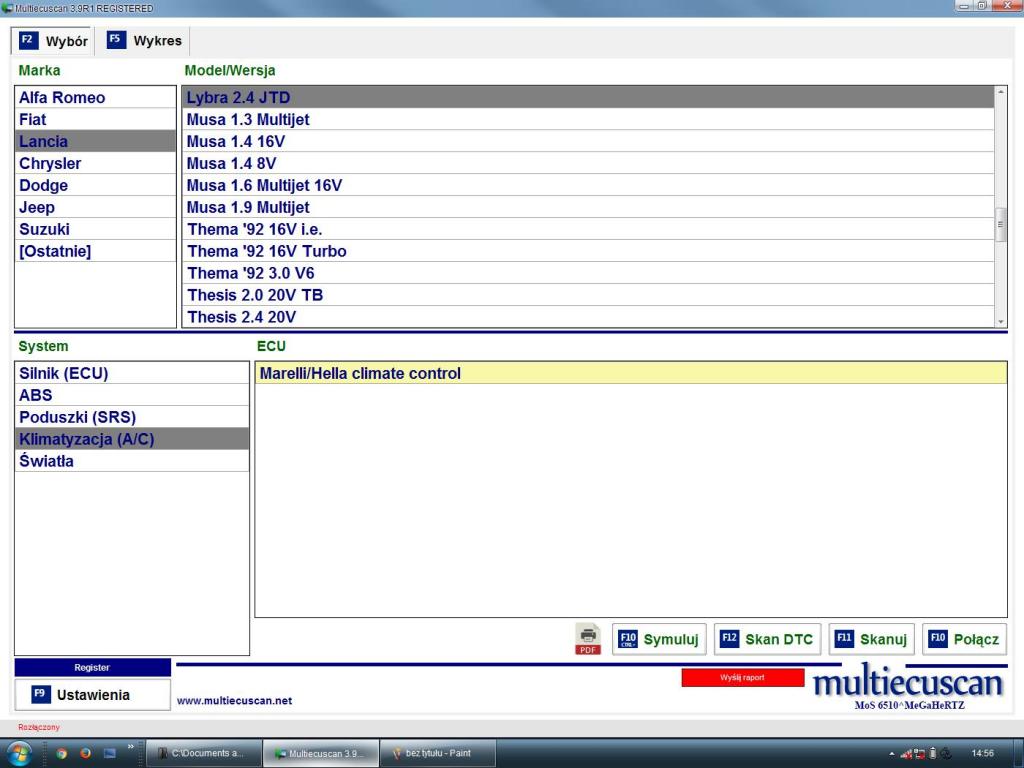Viewport: 1024px width, 768px height.
Task: Click the Windows Start orb
Action: point(18,754)
